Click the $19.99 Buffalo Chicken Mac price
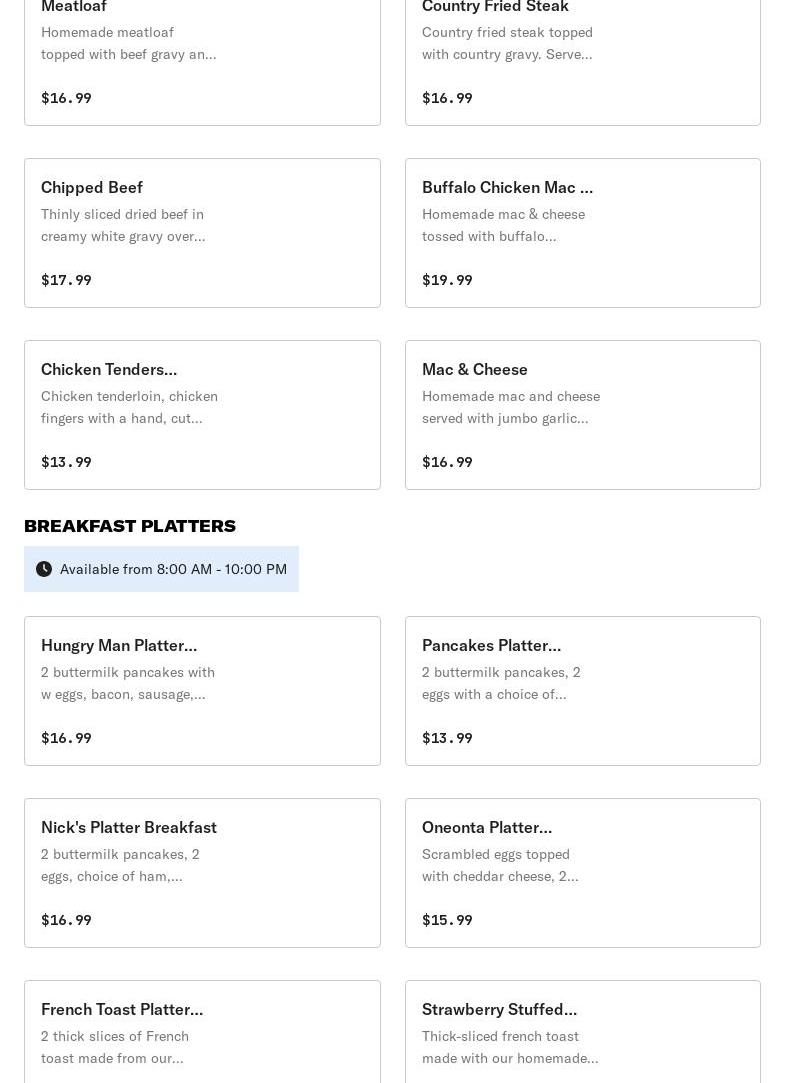 click(x=447, y=280)
